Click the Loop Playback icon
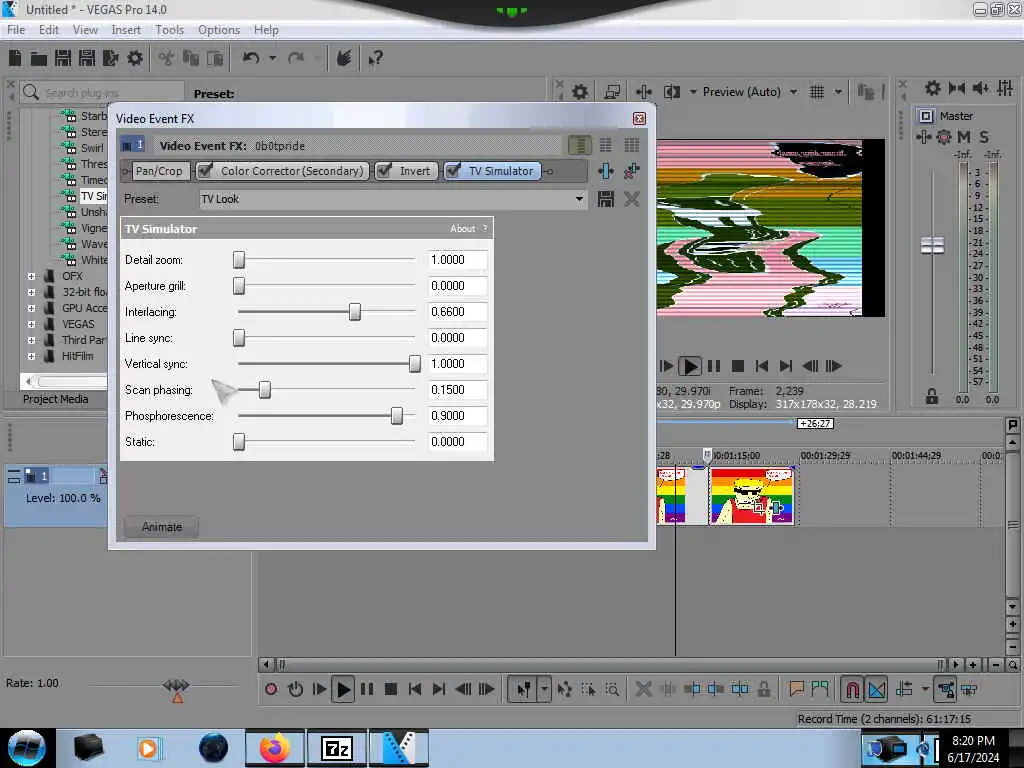This screenshot has width=1024, height=768. click(295, 689)
